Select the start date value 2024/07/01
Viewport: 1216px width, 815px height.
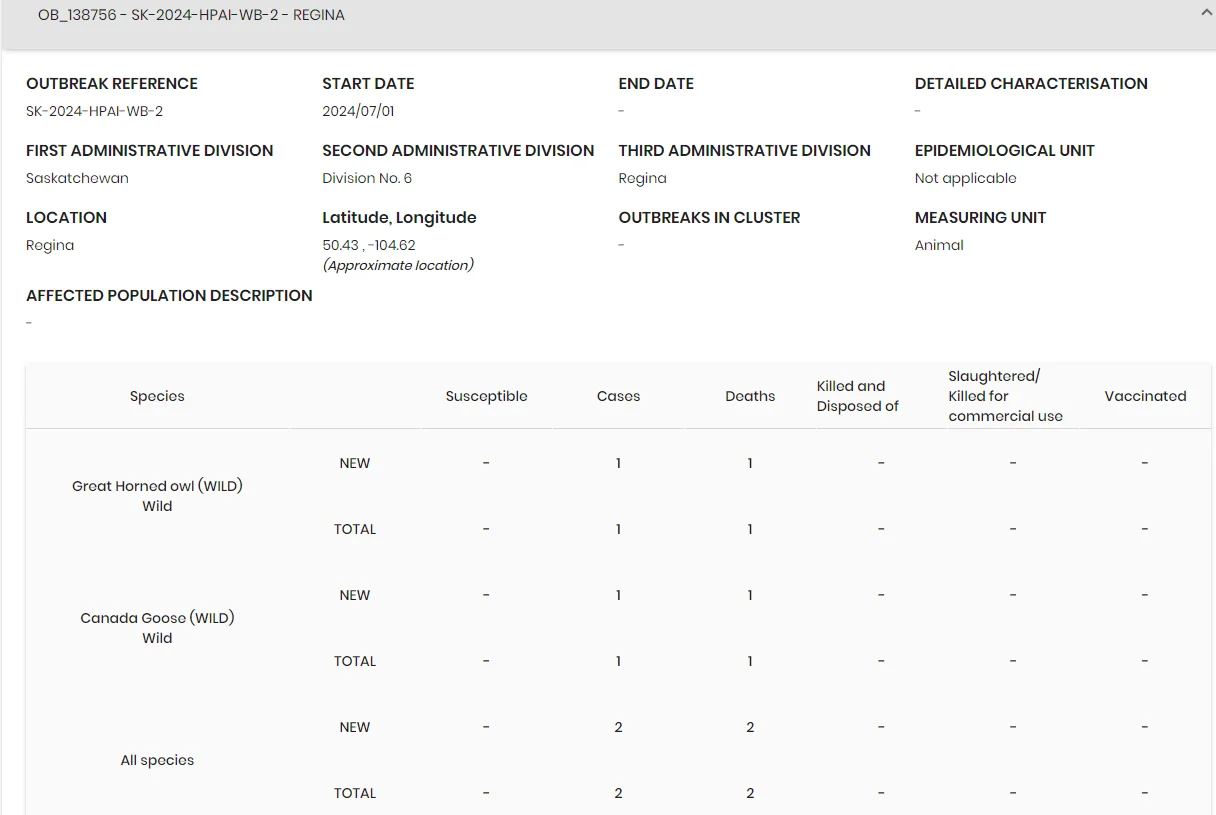tap(358, 111)
